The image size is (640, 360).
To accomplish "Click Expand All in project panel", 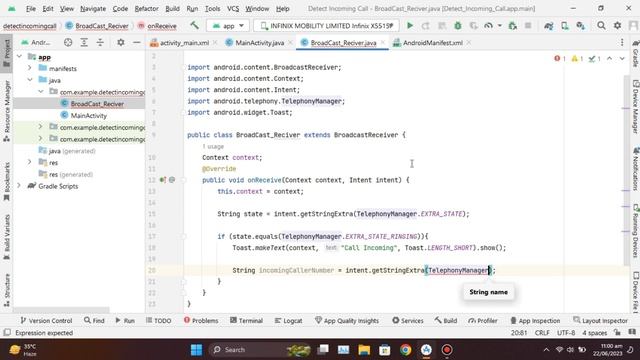I will 84,42.
